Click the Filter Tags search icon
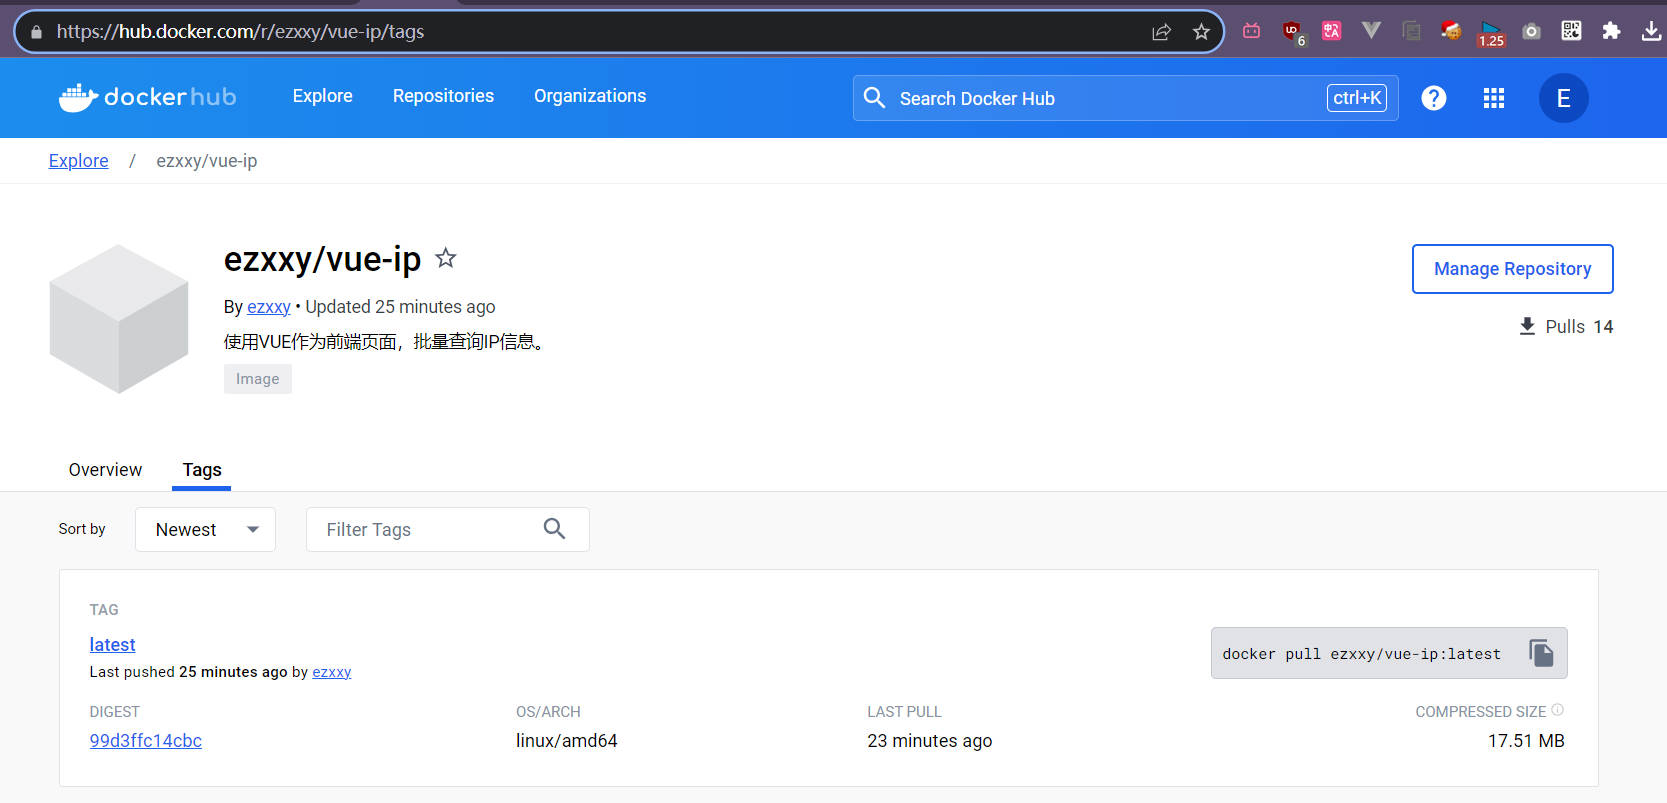 click(x=554, y=529)
